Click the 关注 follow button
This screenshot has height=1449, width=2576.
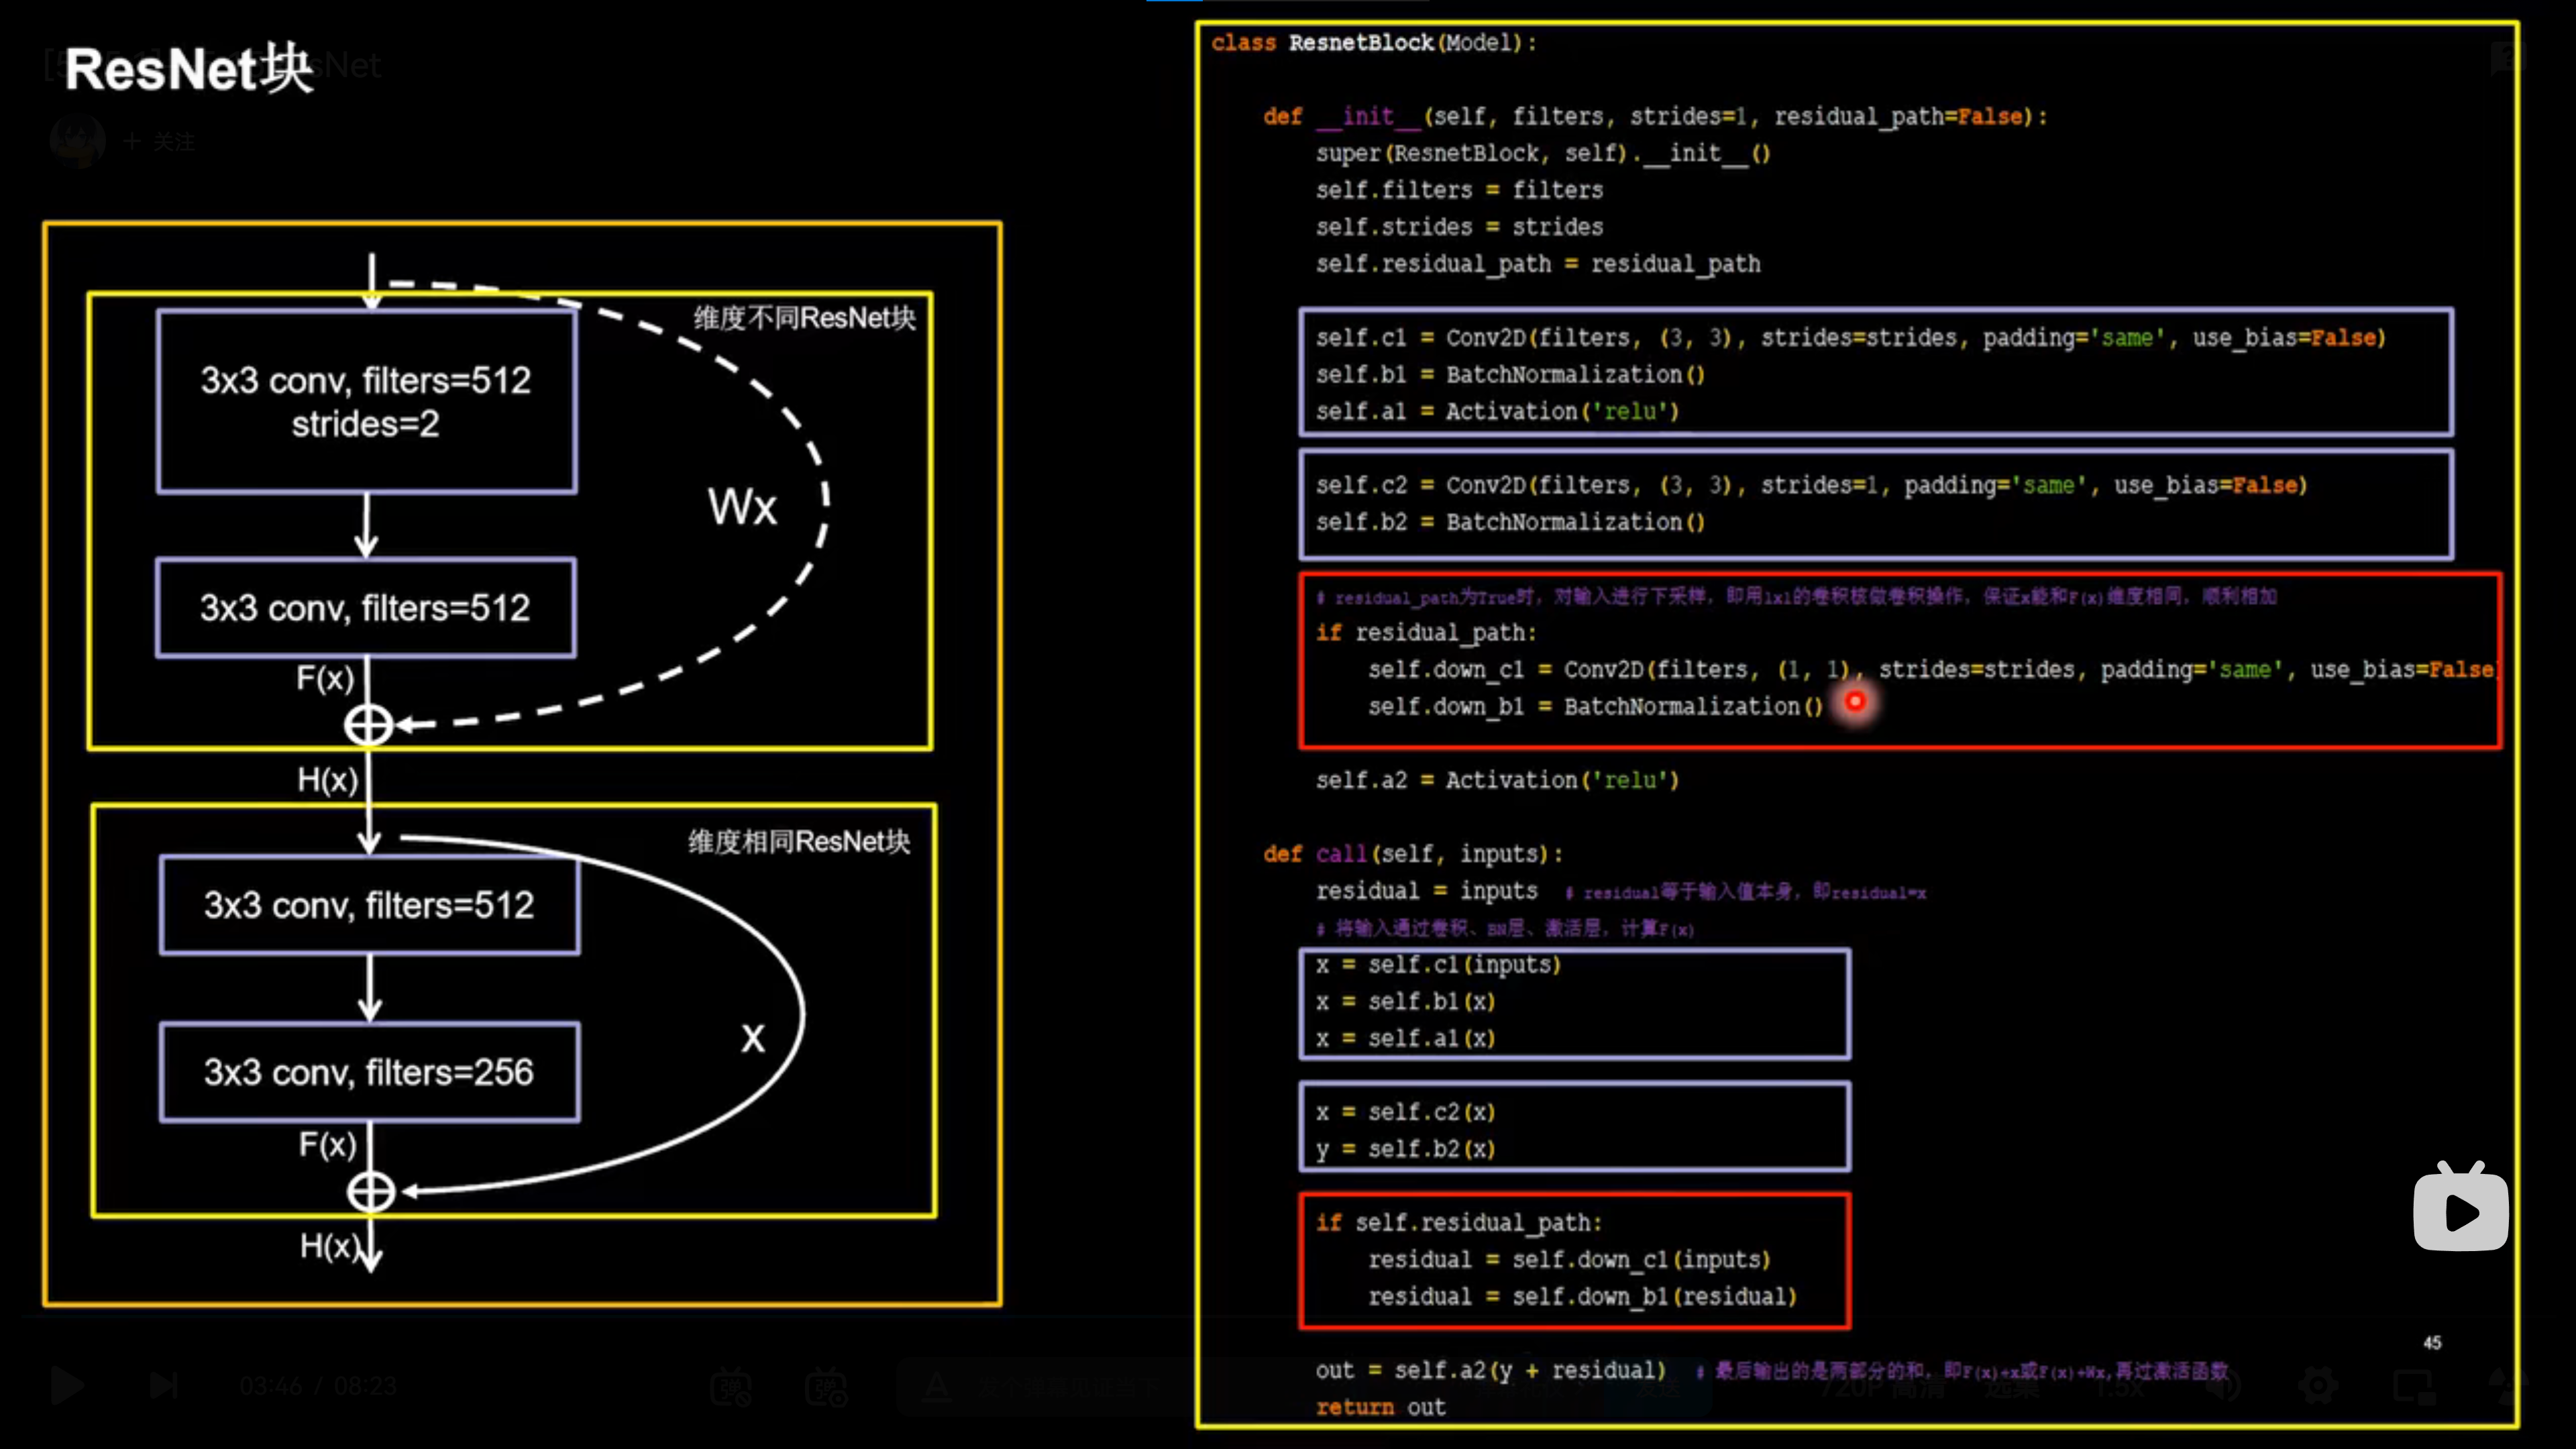click(x=160, y=141)
